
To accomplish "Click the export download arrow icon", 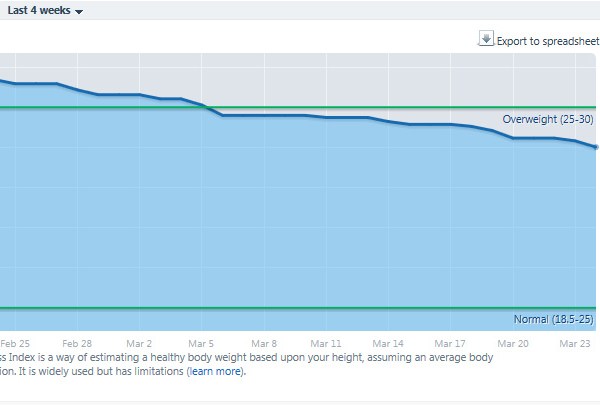I will (x=487, y=40).
